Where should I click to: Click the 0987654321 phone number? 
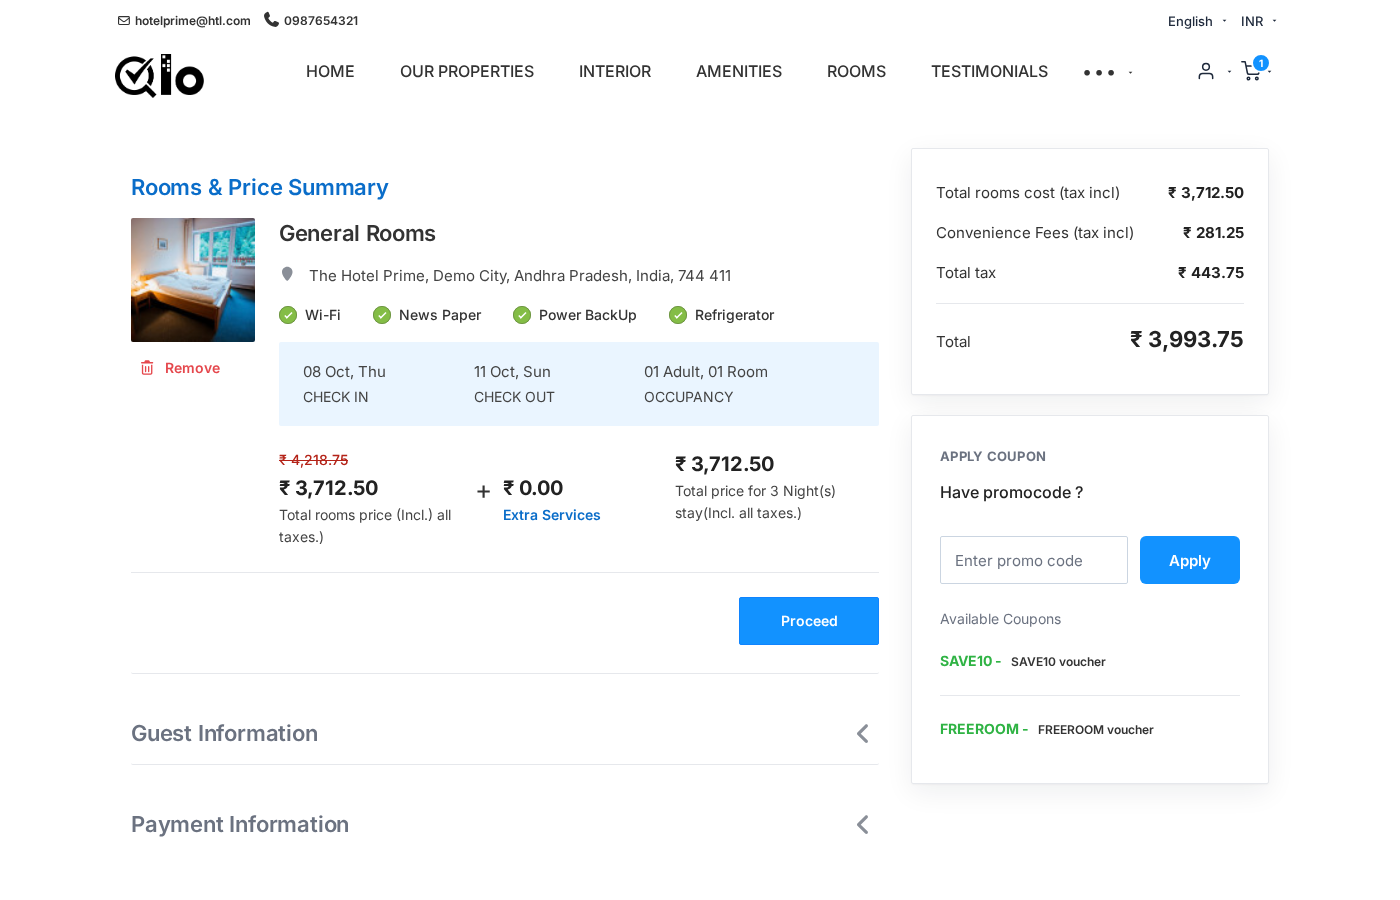[x=321, y=21]
